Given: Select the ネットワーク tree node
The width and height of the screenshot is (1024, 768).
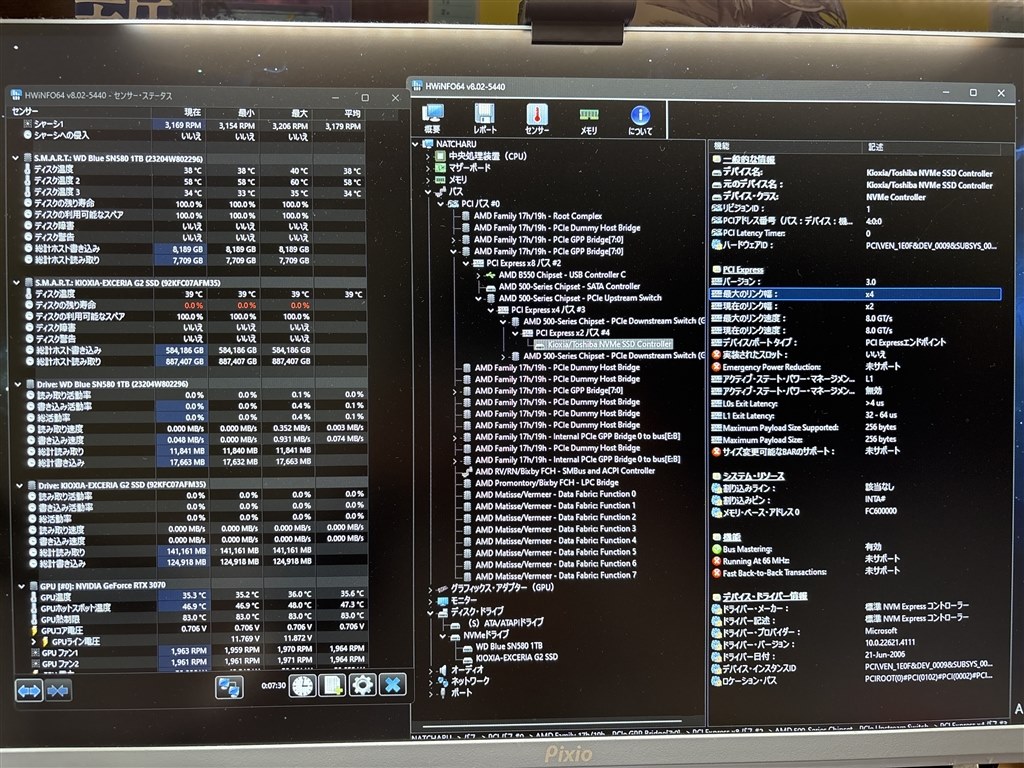Looking at the screenshot, I should (x=470, y=680).
